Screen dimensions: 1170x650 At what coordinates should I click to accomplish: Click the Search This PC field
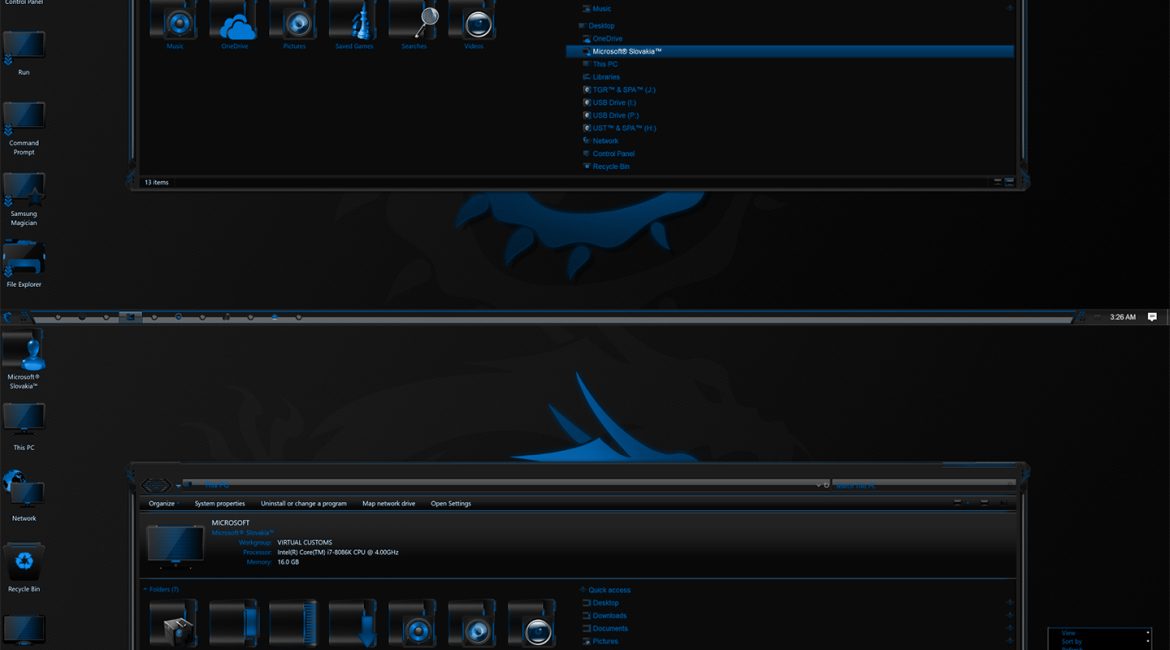tap(923, 485)
